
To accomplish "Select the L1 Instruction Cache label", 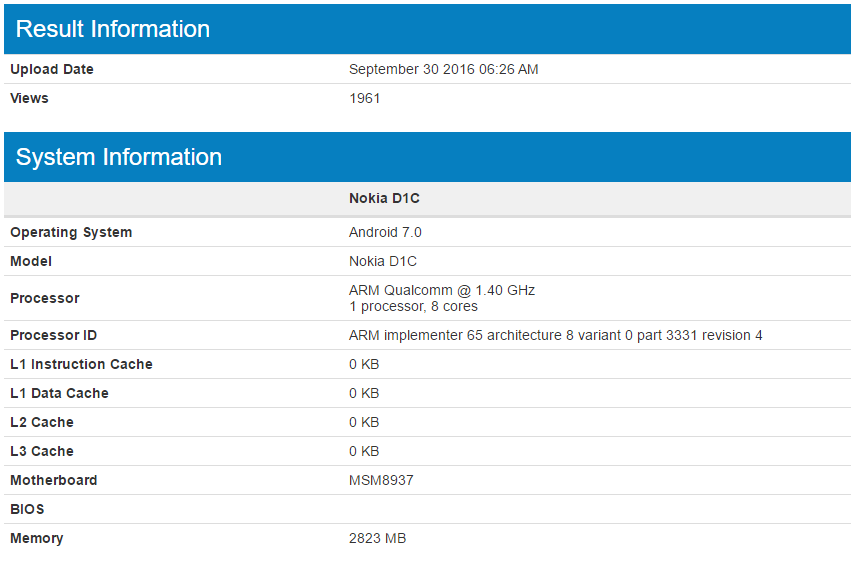I will coord(81,364).
